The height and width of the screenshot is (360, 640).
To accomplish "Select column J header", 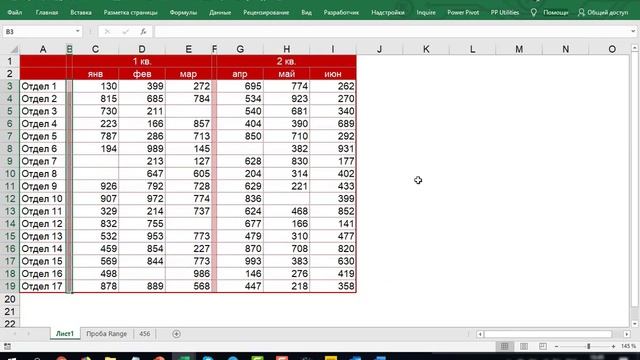I will 380,49.
